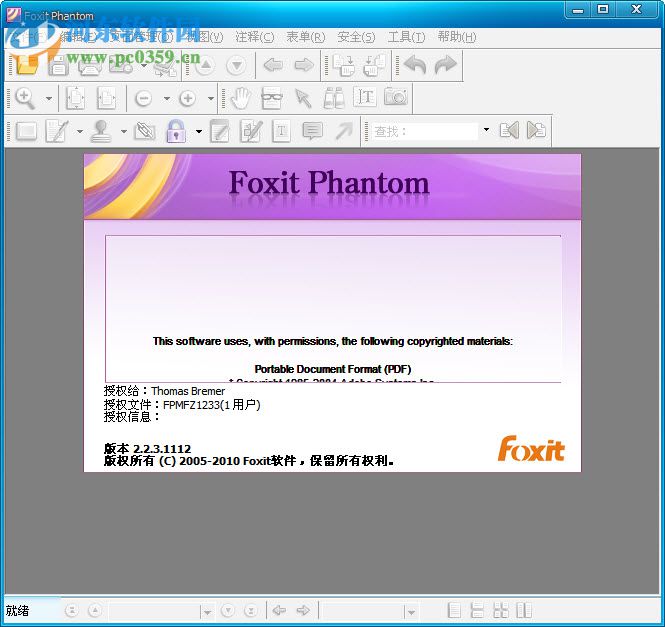Click the glasses reading-mode icon
Screen dimensions: 665x627
click(x=272, y=98)
